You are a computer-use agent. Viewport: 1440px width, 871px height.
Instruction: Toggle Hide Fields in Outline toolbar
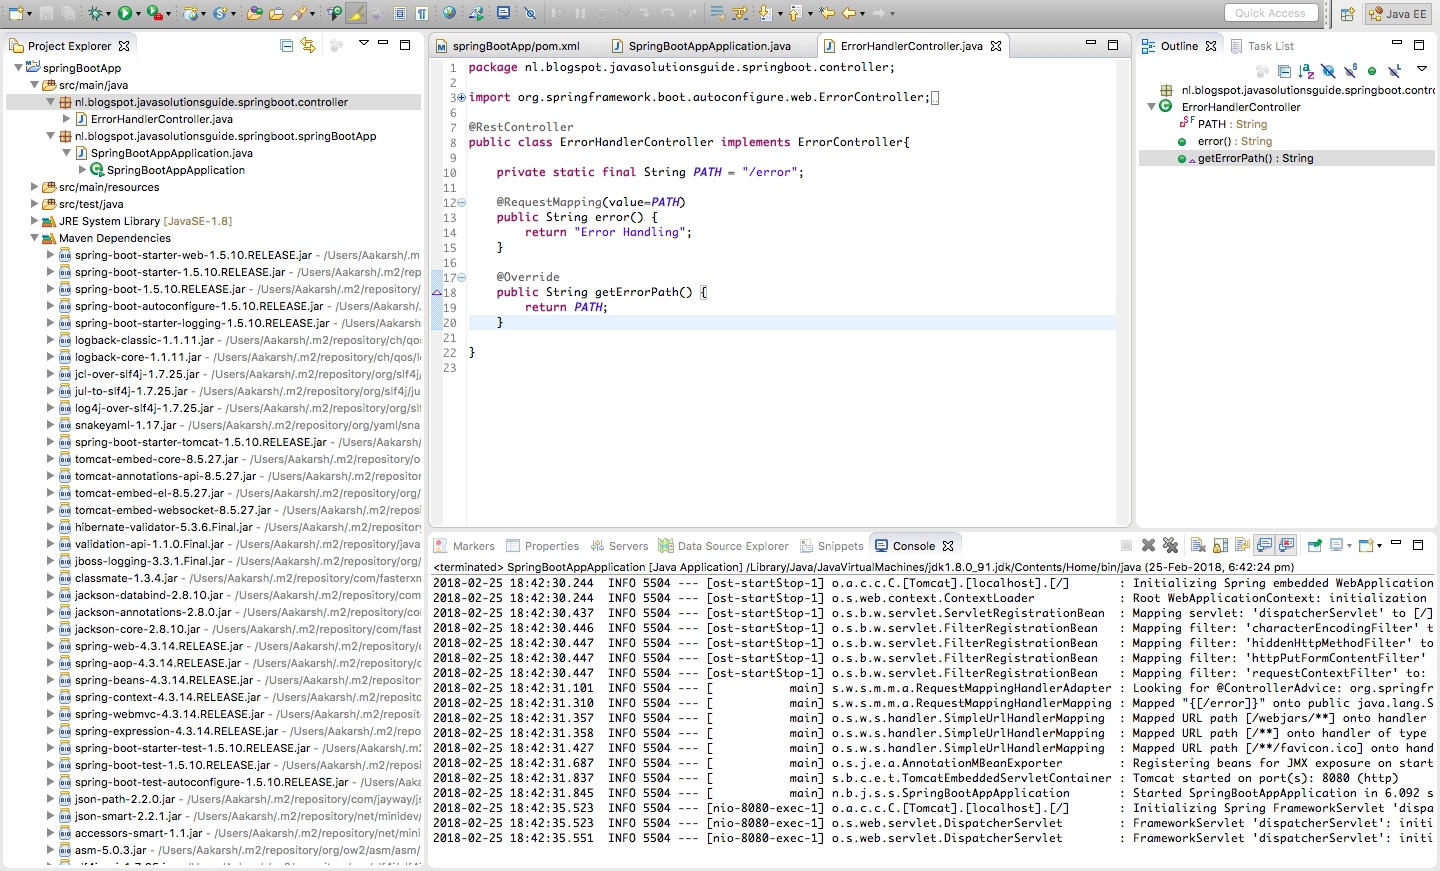coord(1328,71)
